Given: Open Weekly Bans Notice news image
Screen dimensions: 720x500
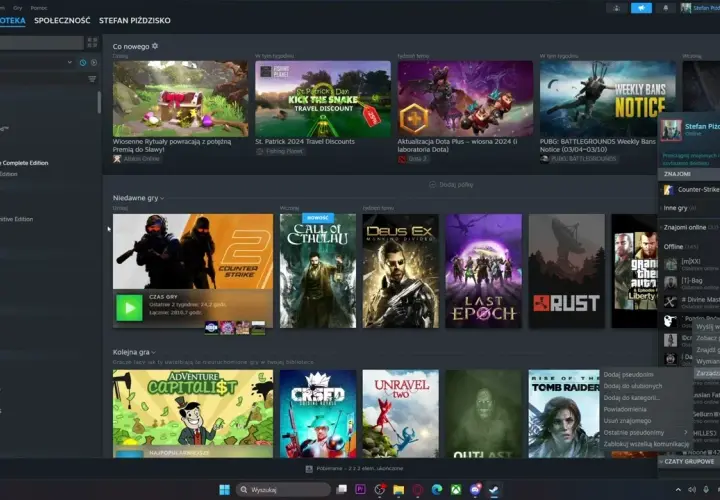Looking at the screenshot, I should (608, 99).
